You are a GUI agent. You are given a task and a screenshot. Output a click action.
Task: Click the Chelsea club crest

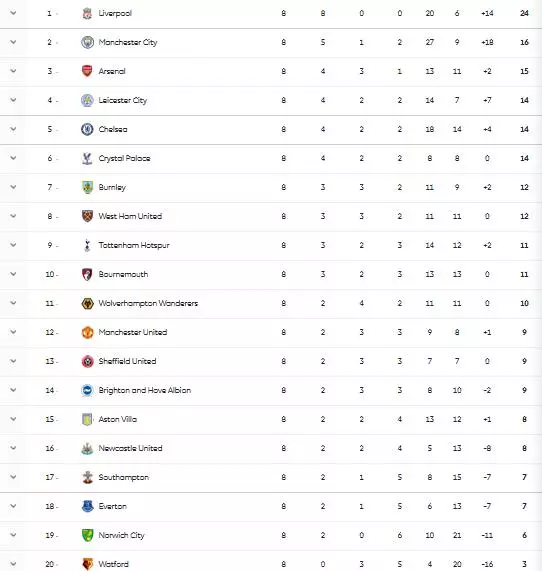(87, 129)
